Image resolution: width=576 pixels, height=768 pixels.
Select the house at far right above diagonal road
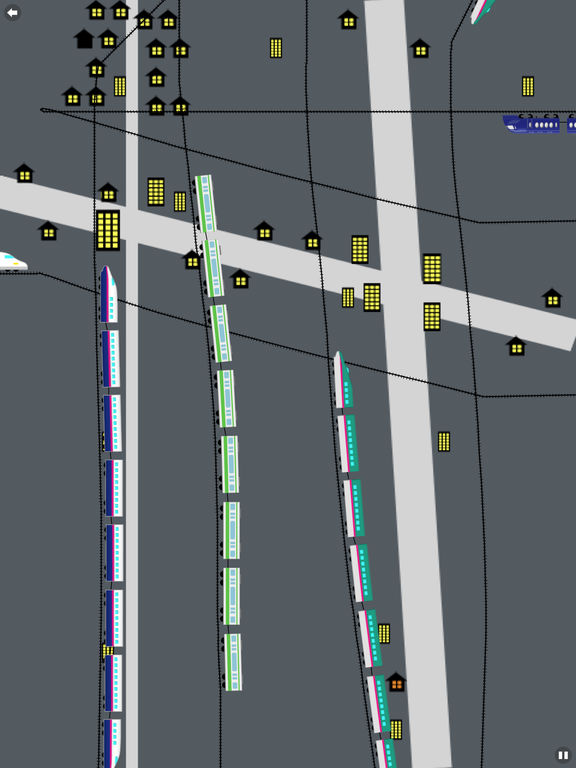[552, 298]
